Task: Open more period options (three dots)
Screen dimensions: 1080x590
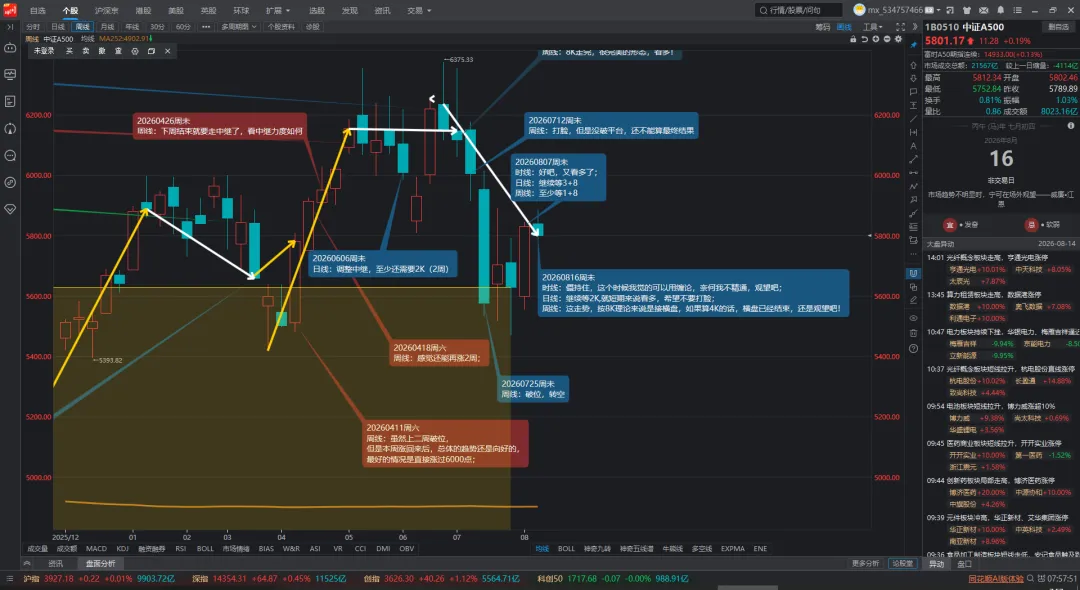Action: click(x=206, y=27)
